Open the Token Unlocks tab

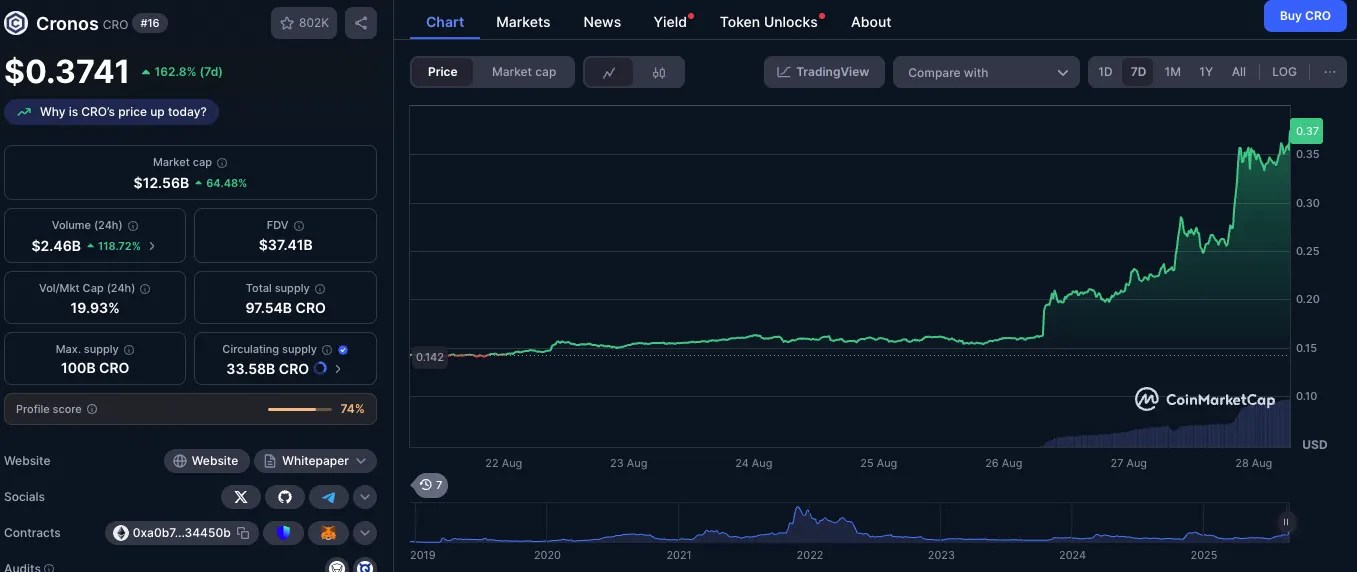[769, 22]
